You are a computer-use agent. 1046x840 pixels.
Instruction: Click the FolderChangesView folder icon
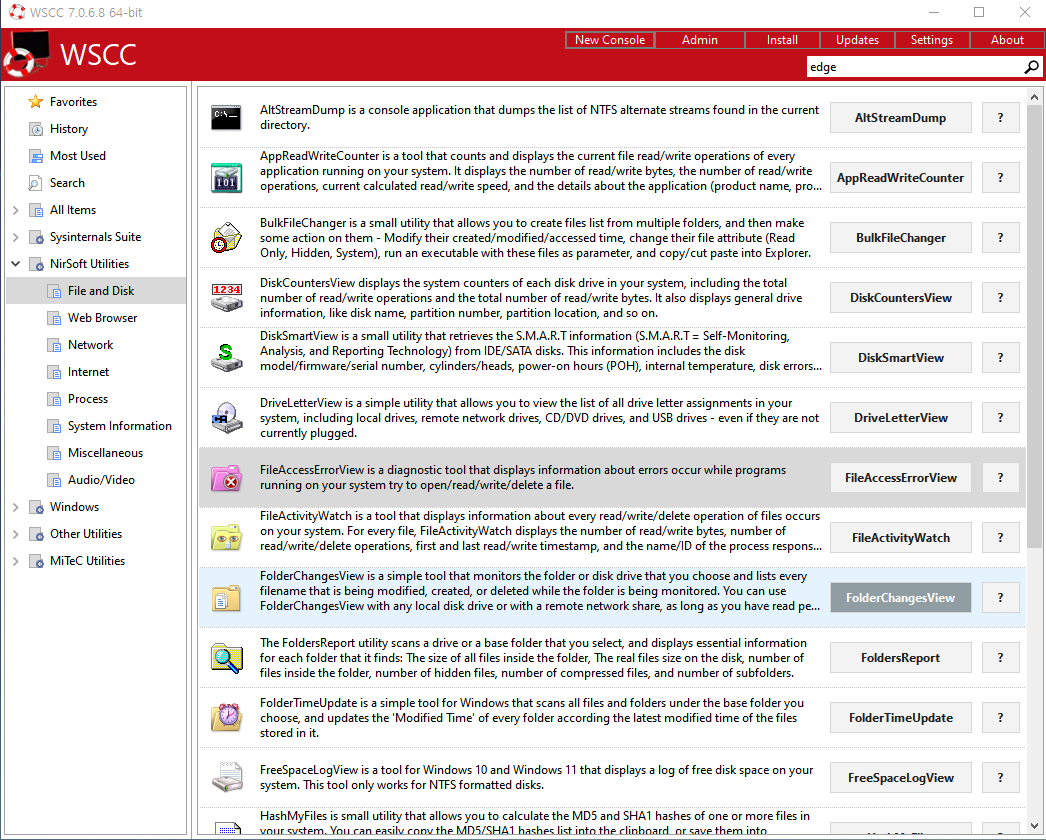[227, 598]
